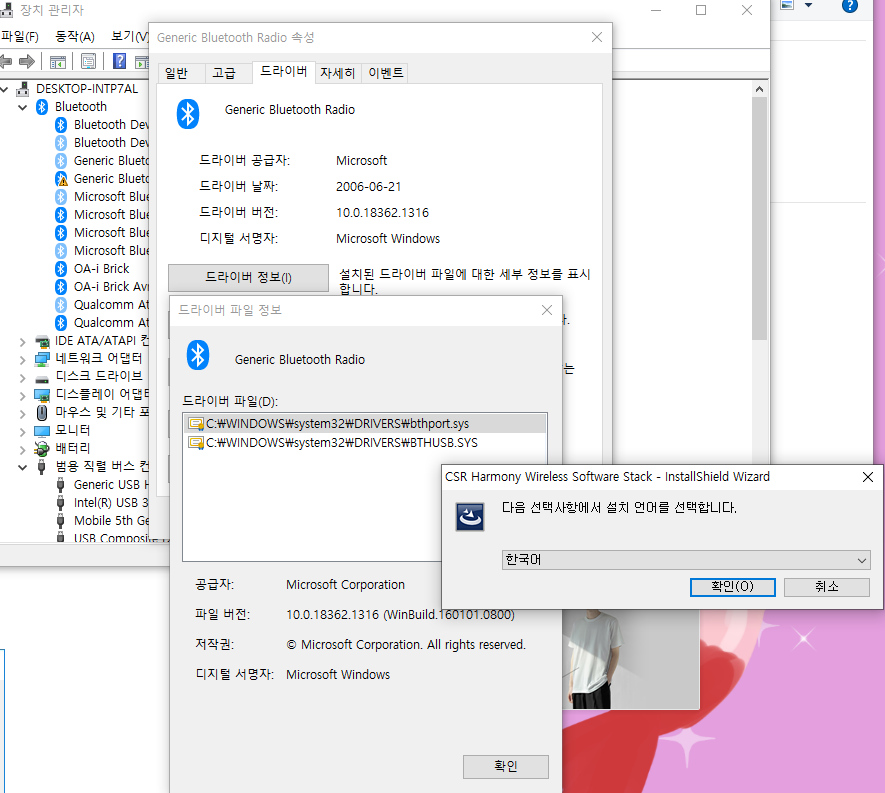Click the 마우스 및 기타 category icon
This screenshot has height=793, width=885.
pyautogui.click(x=42, y=413)
